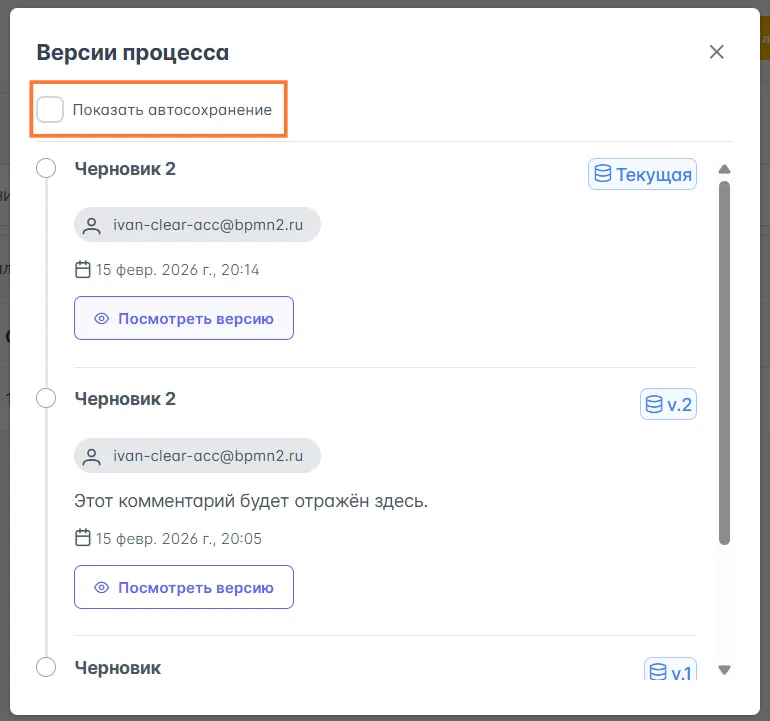Click the calendar icon next to 20:14
The image size is (770, 721).
click(83, 269)
